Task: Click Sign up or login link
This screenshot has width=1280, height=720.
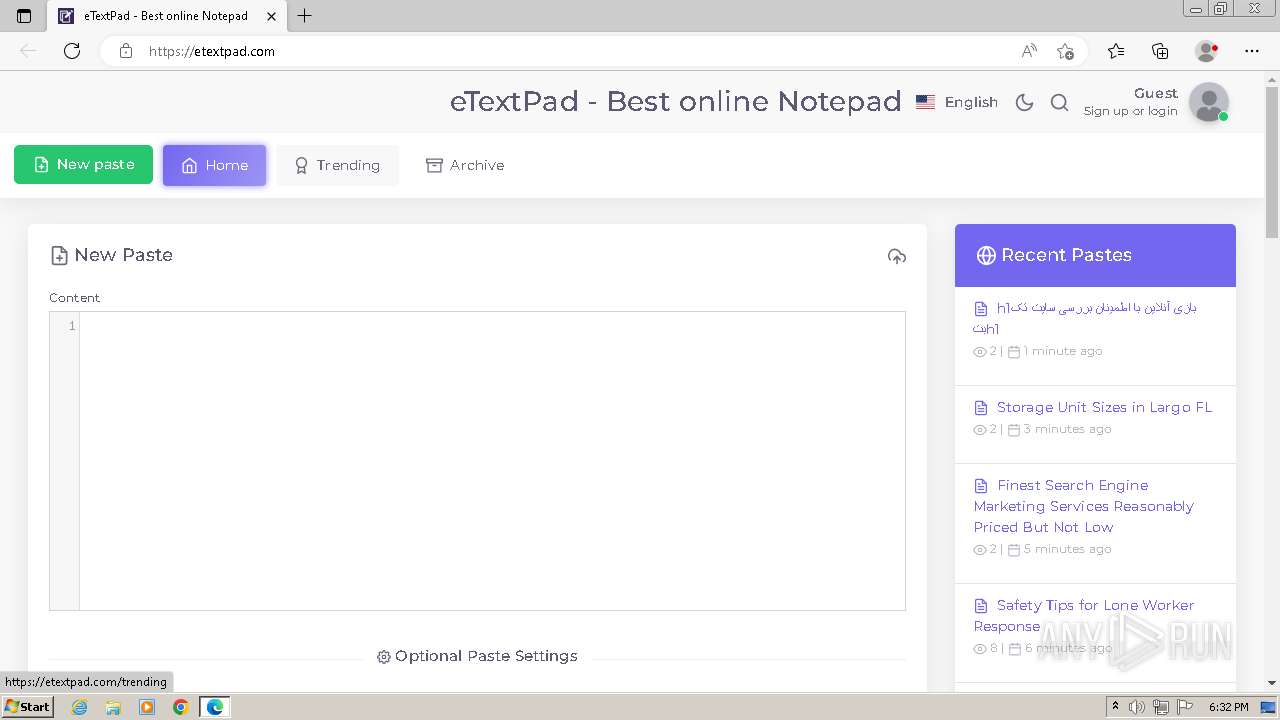Action: click(x=1130, y=111)
